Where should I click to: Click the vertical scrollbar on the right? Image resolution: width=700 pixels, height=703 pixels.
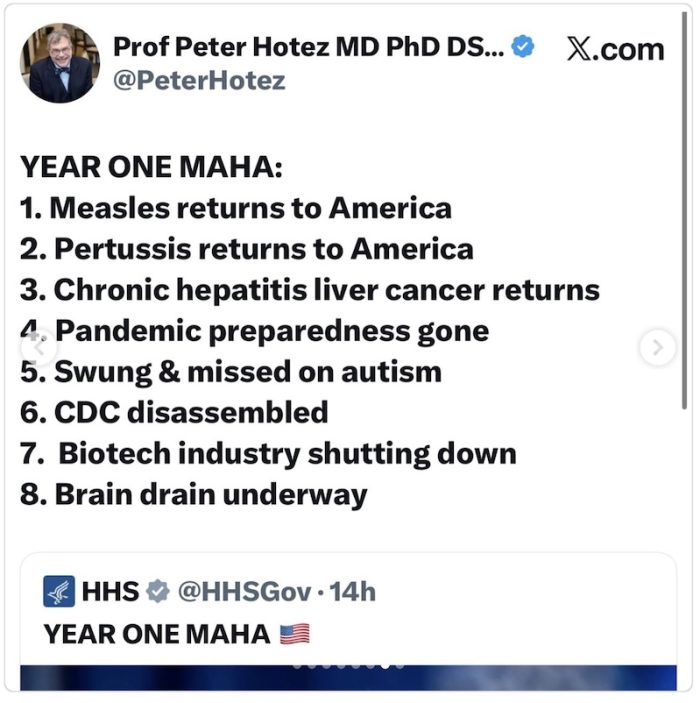click(x=684, y=200)
